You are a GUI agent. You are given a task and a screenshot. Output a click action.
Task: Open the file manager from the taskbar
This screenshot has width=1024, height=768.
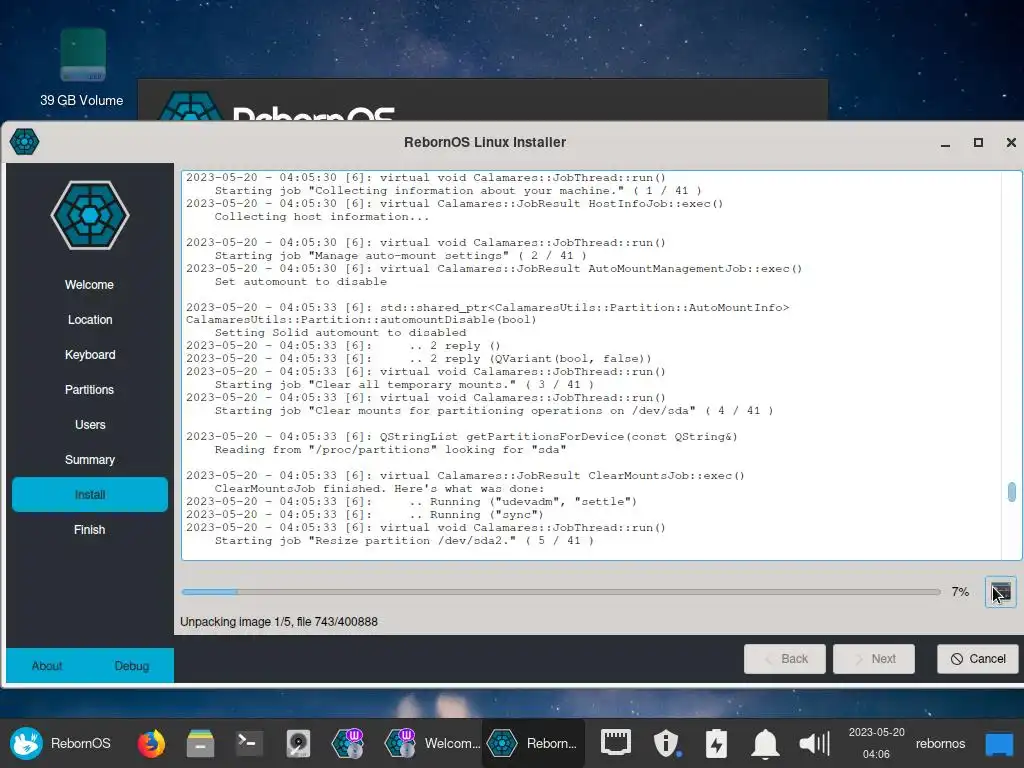click(x=200, y=743)
